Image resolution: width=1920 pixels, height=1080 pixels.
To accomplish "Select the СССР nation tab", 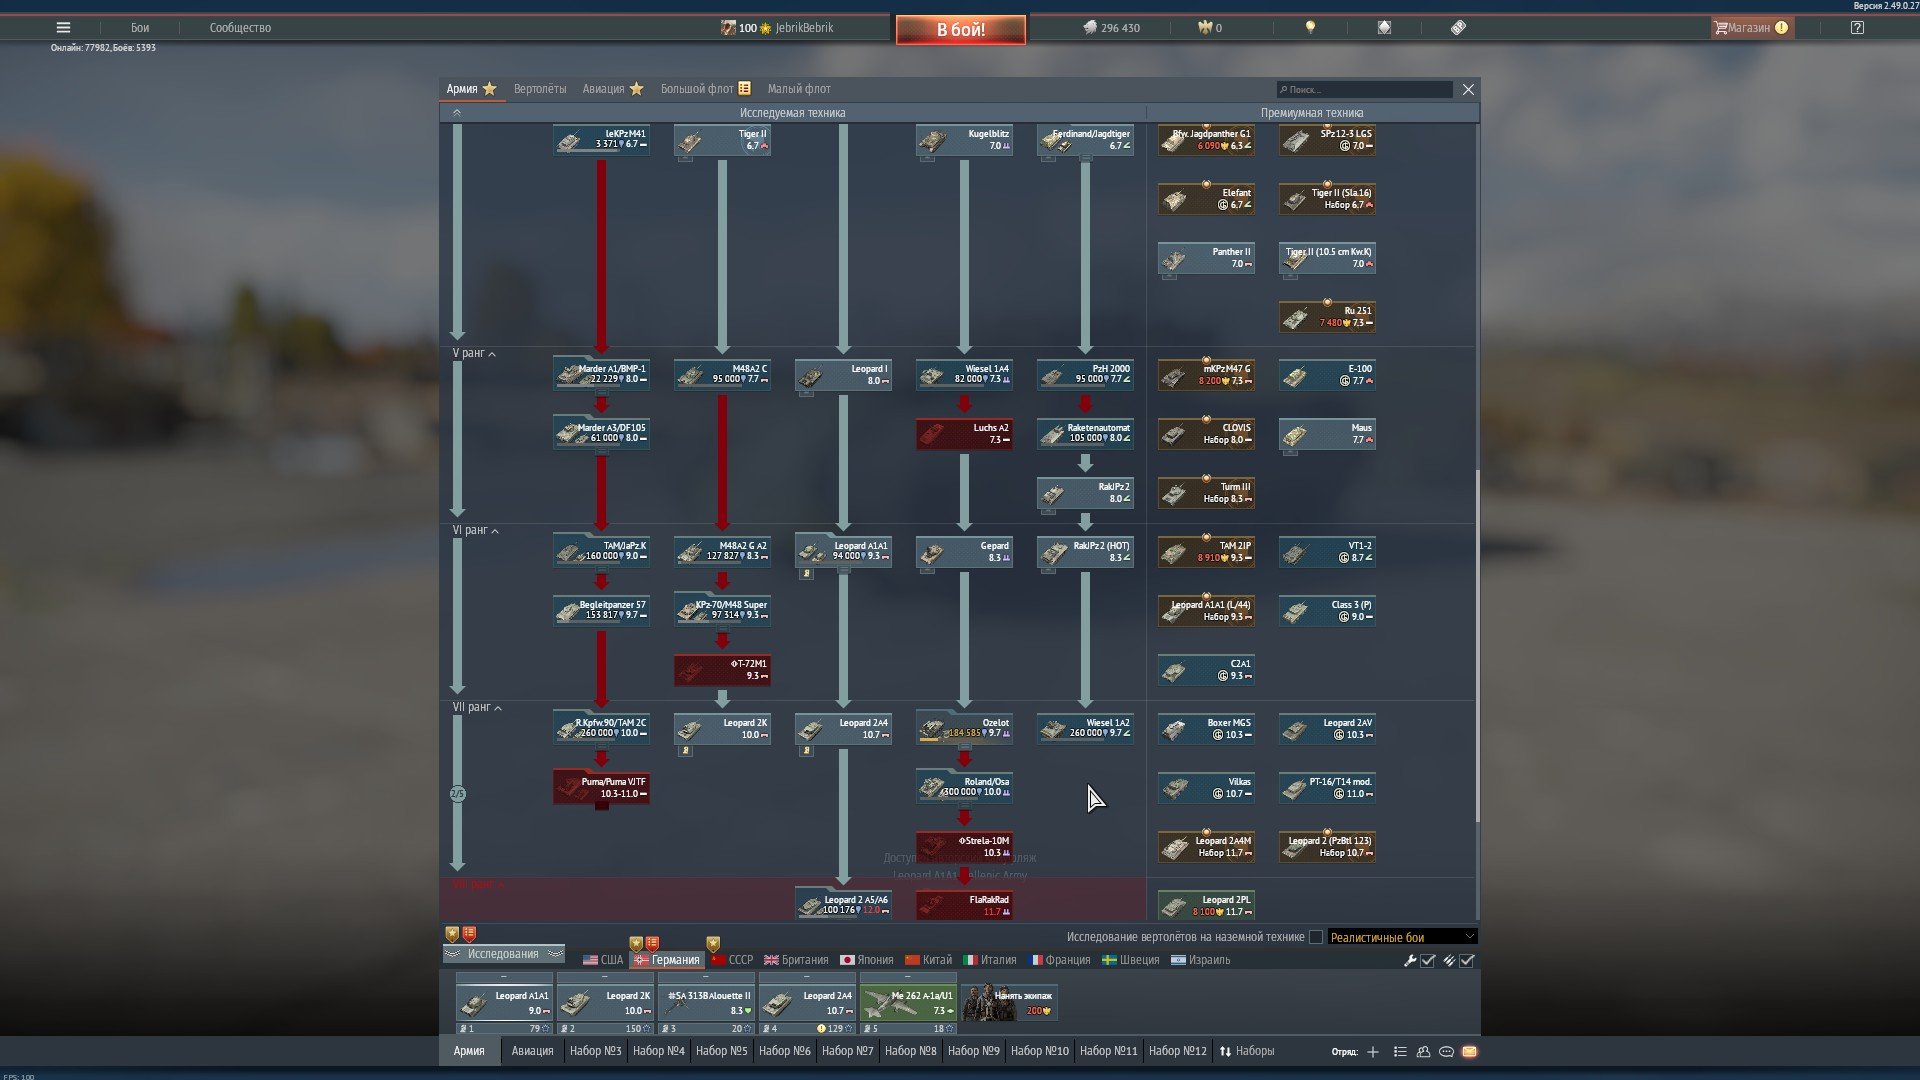I will point(733,960).
